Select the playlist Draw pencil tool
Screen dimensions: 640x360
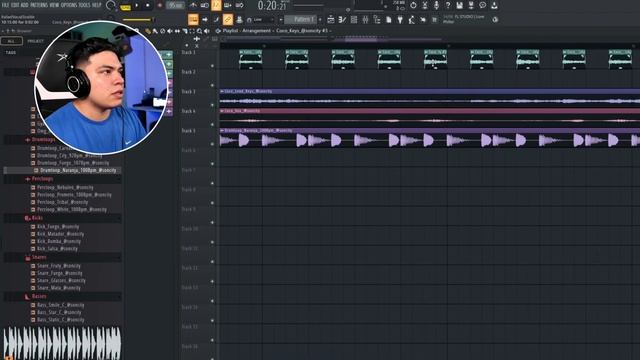point(148,31)
